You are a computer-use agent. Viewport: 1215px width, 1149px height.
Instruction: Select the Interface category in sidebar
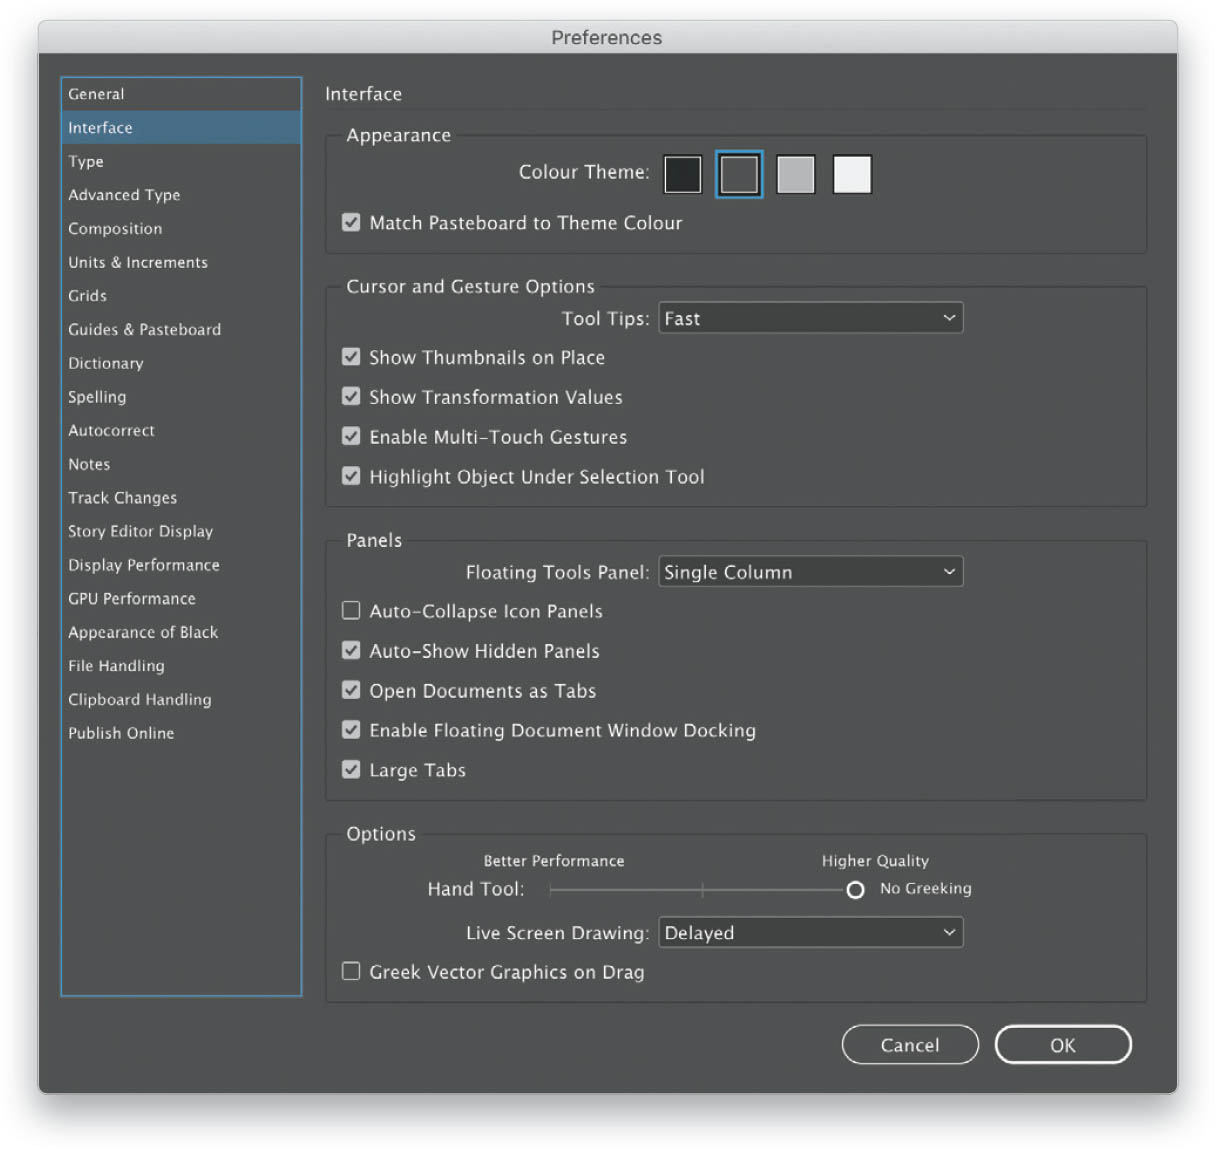(x=181, y=128)
